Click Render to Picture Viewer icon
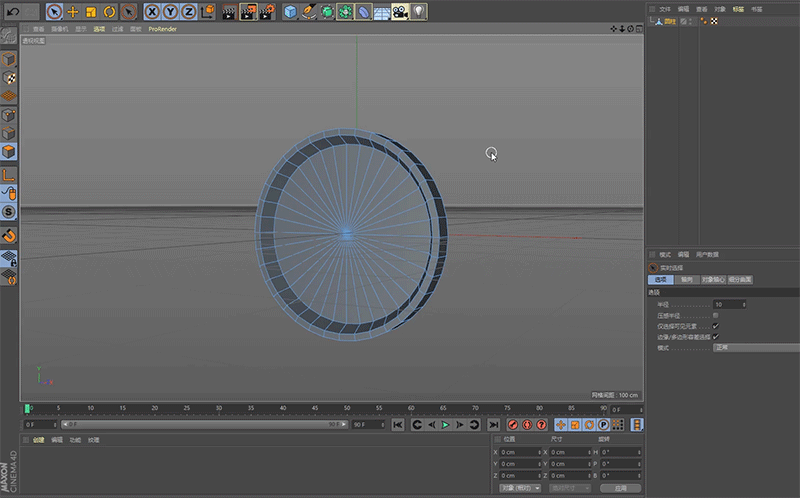Image resolution: width=800 pixels, height=498 pixels. (x=248, y=11)
